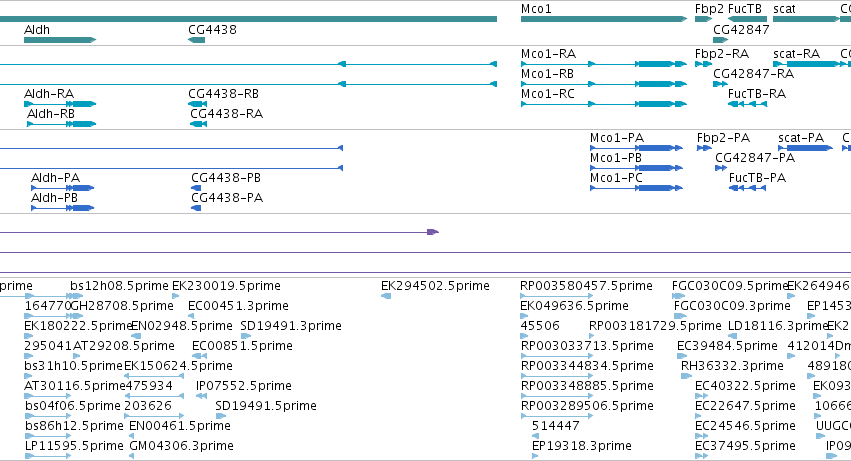Click the RP003348885.5prime EST label
The image size is (851, 461).
click(x=587, y=387)
